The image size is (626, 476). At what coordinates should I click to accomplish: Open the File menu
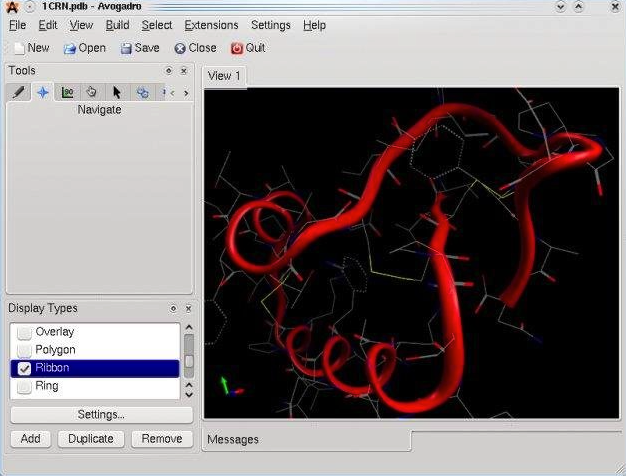coord(18,25)
